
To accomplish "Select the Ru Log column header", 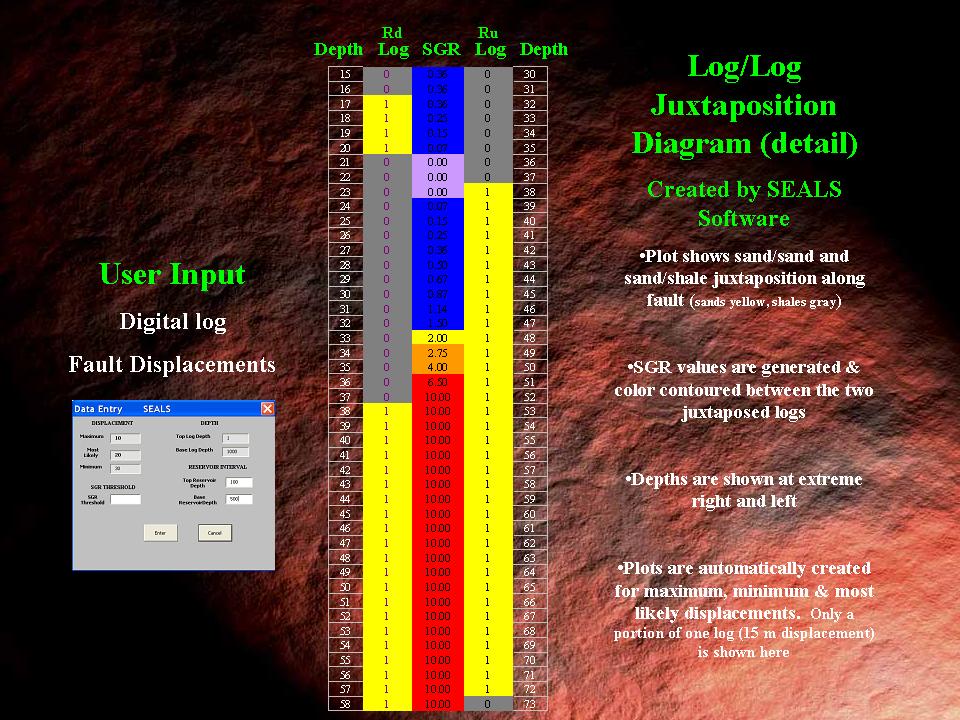I will pos(490,41).
